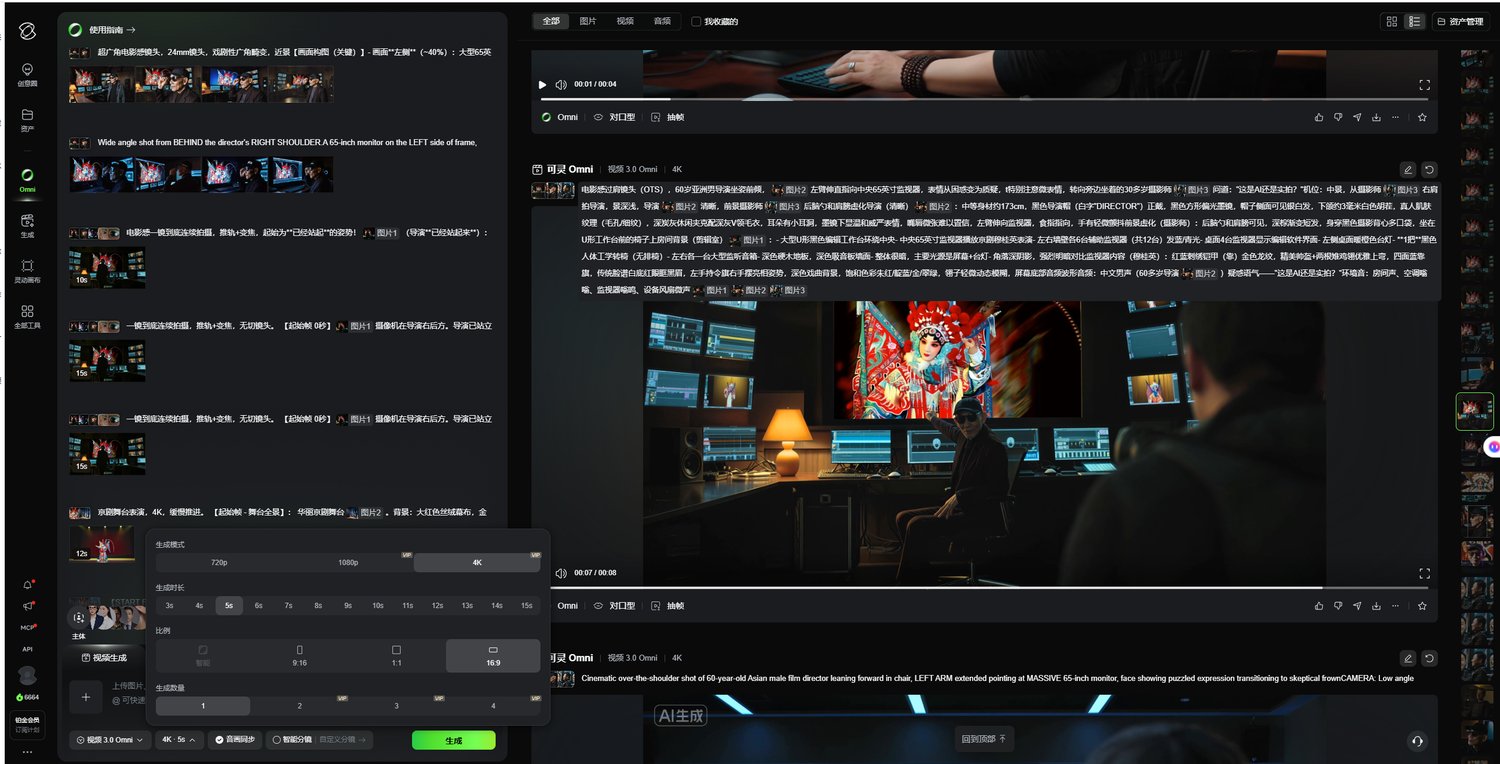The width and height of the screenshot is (1500, 764).
Task: Toggle the 音画同步 option
Action: 235,740
